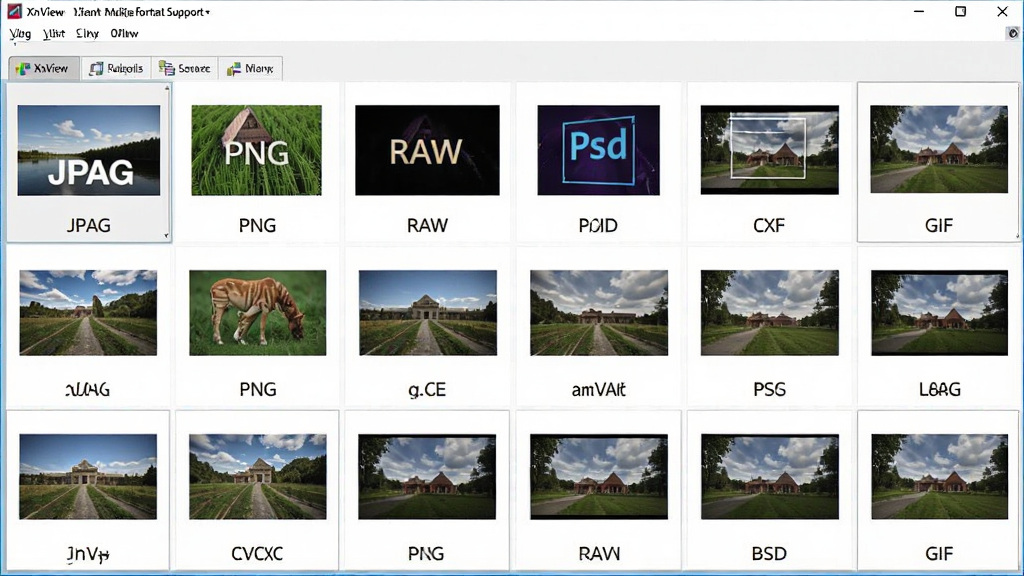Select the blue Psd logo thumbnail
The height and width of the screenshot is (576, 1024).
tap(598, 150)
